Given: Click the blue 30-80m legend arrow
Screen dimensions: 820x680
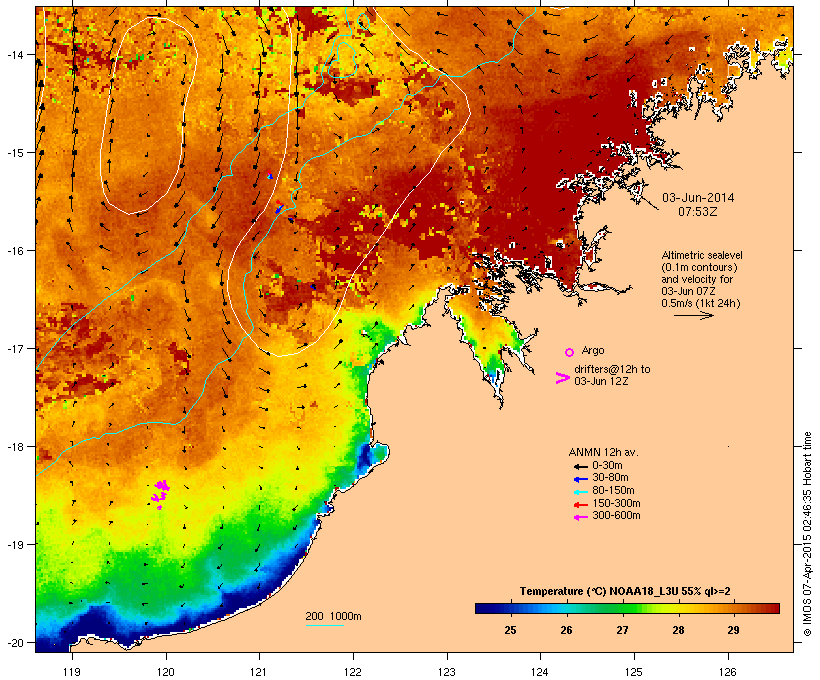Looking at the screenshot, I should coord(581,479).
